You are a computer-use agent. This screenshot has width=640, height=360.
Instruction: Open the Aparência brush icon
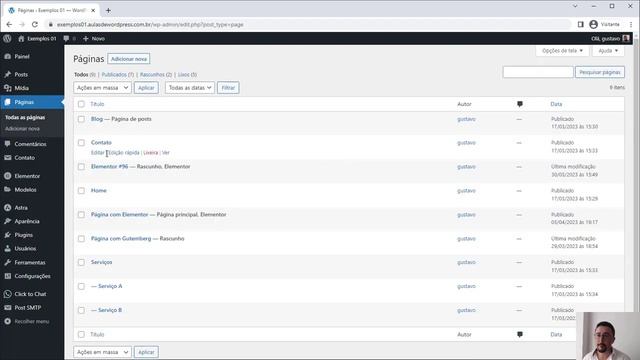pyautogui.click(x=8, y=221)
